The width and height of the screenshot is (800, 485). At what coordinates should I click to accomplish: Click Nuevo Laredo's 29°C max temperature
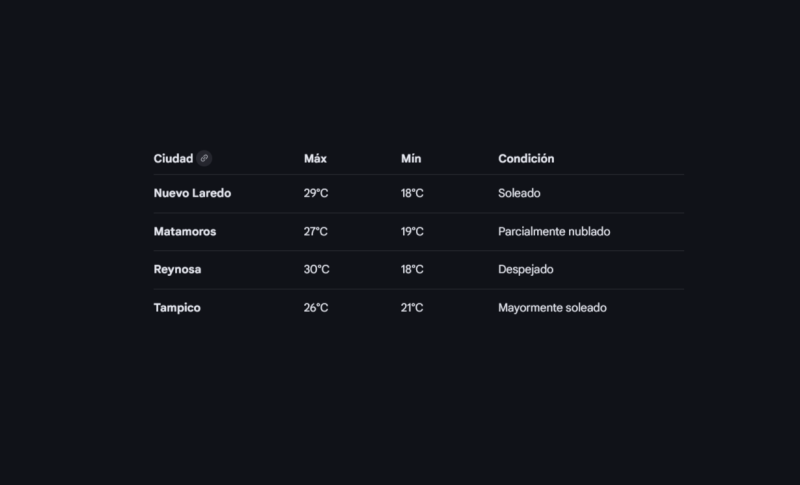[316, 193]
